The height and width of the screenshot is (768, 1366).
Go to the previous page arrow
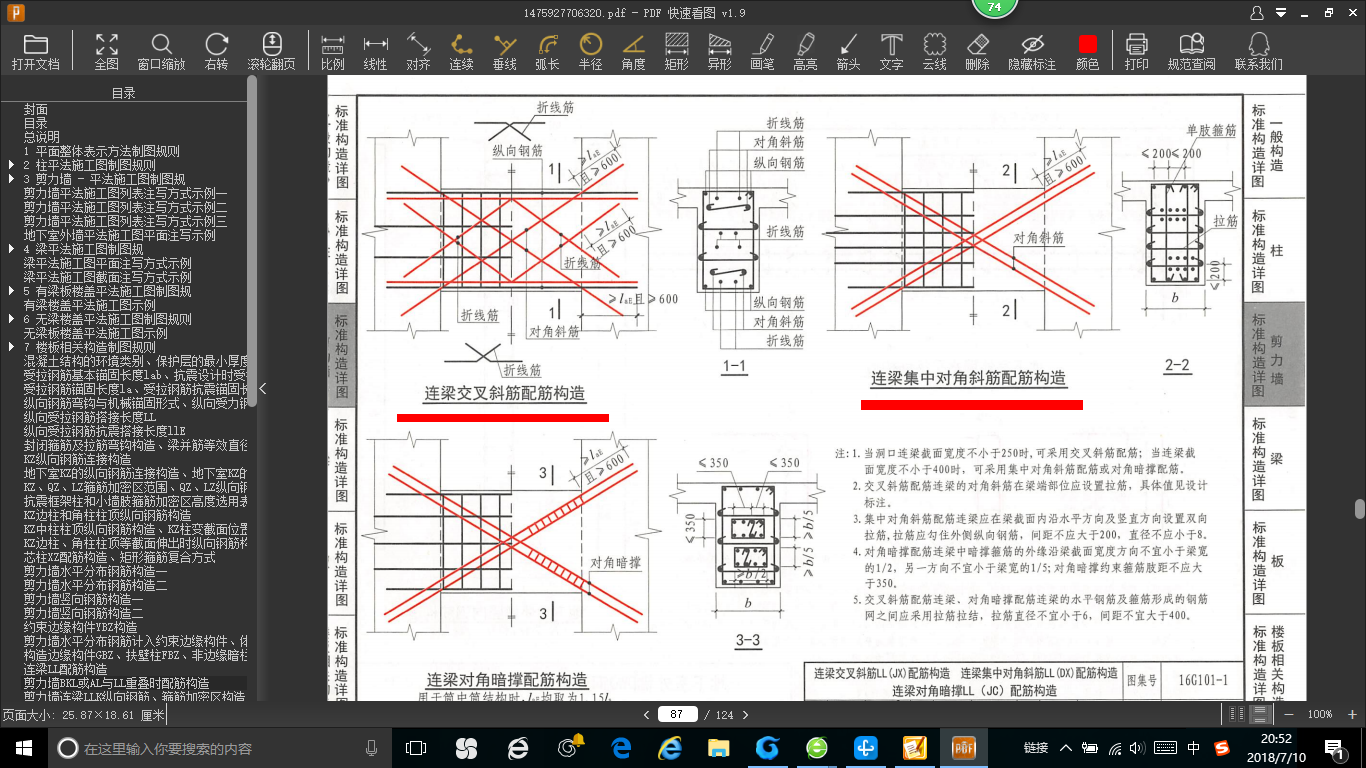645,715
